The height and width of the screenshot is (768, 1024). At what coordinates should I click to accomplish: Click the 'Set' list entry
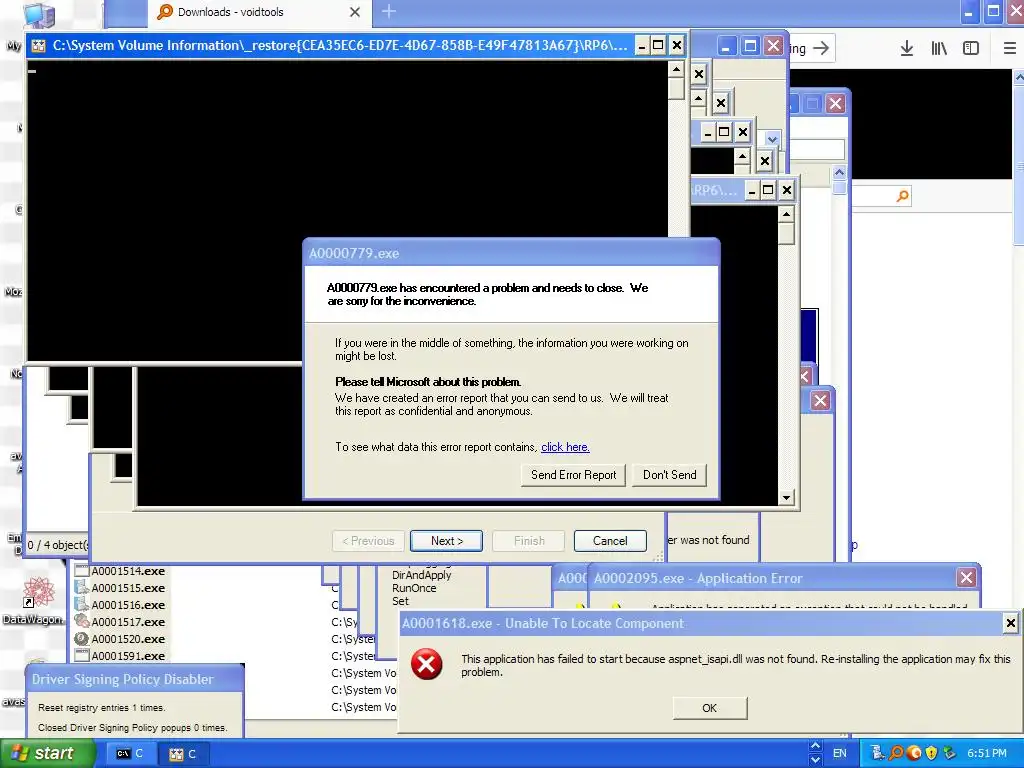(x=400, y=601)
